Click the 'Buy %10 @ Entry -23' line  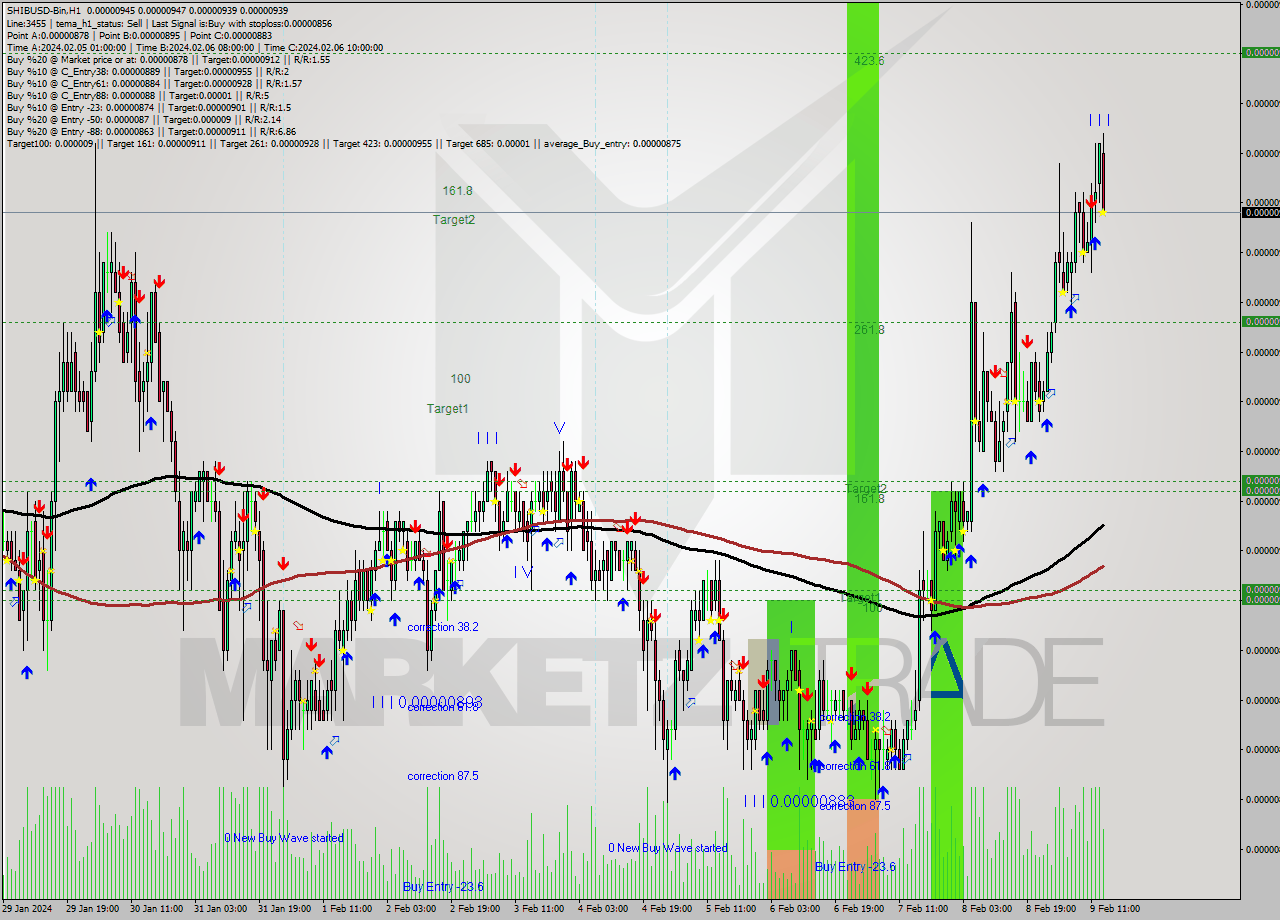[x=149, y=107]
